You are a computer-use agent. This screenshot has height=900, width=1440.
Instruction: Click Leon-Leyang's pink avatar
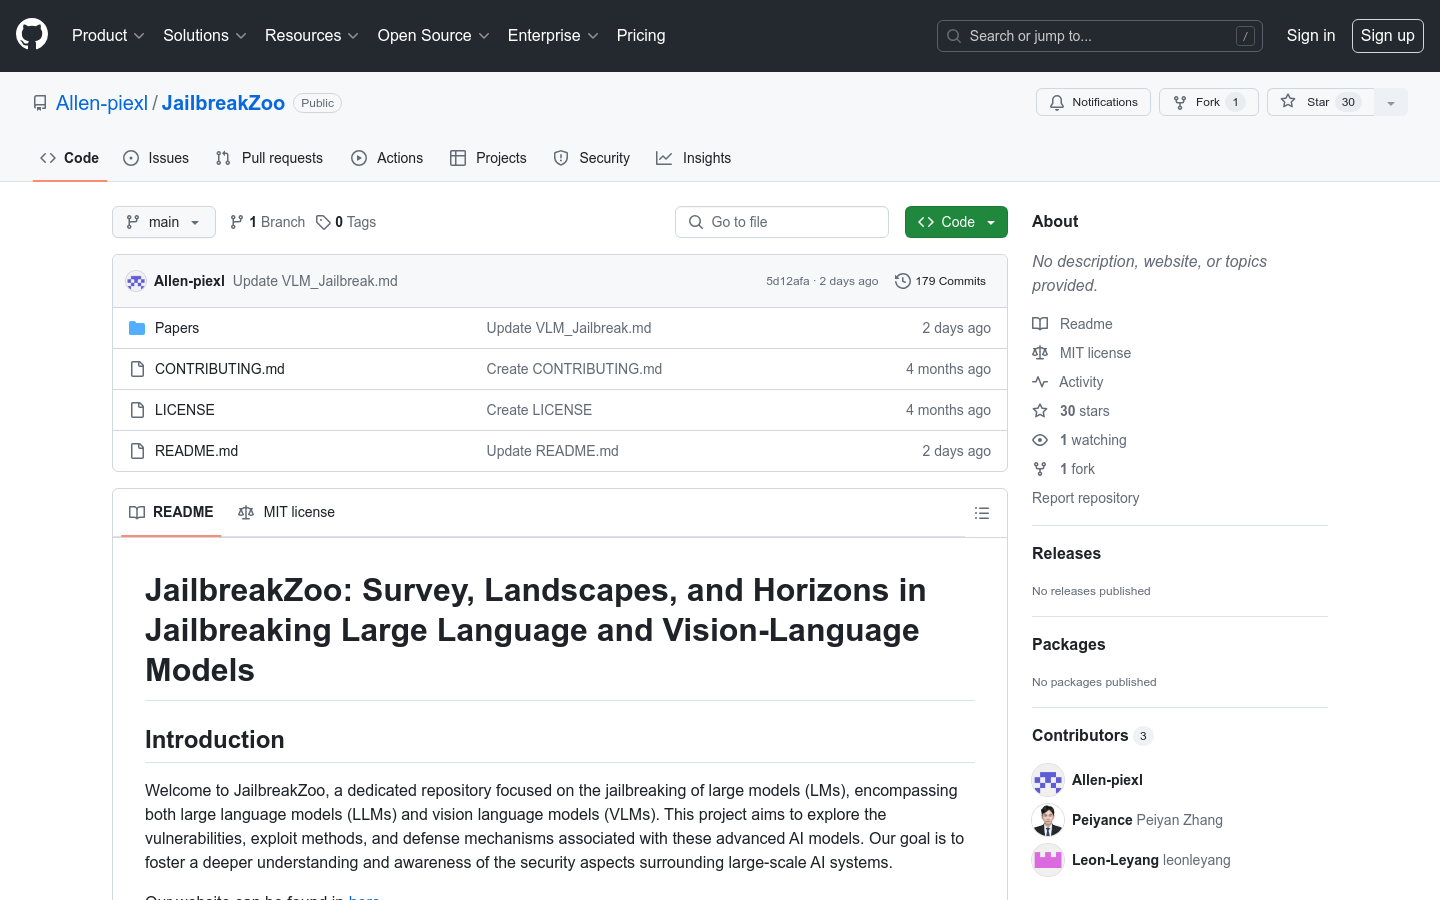tap(1048, 860)
